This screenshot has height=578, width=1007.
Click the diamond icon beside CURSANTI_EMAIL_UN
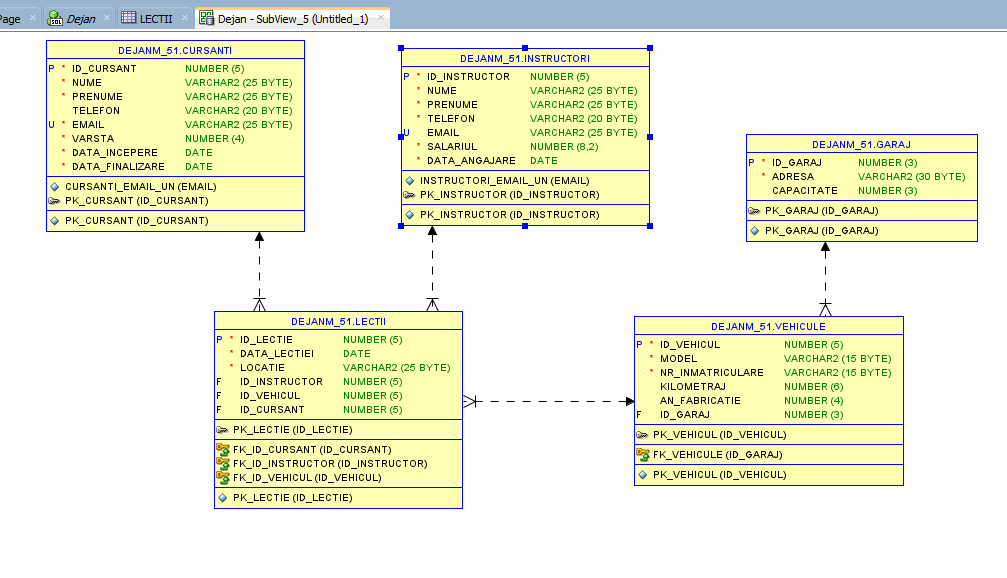[55, 186]
